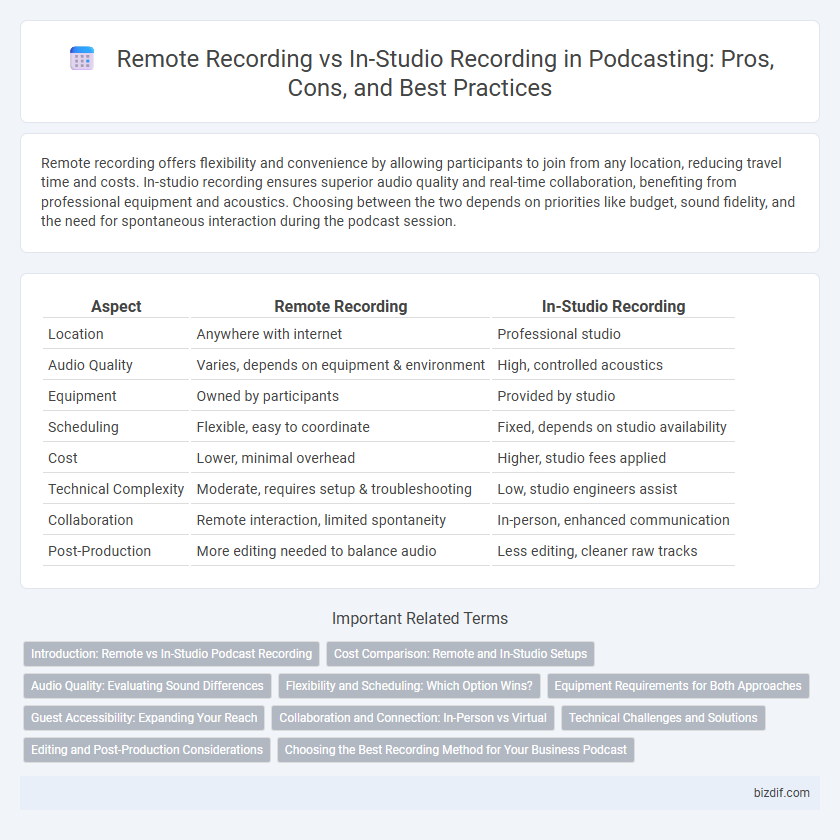The width and height of the screenshot is (840, 840).
Task: Open 'Audio Quality: Evaluating Sound Differences' tag
Action: 147,686
